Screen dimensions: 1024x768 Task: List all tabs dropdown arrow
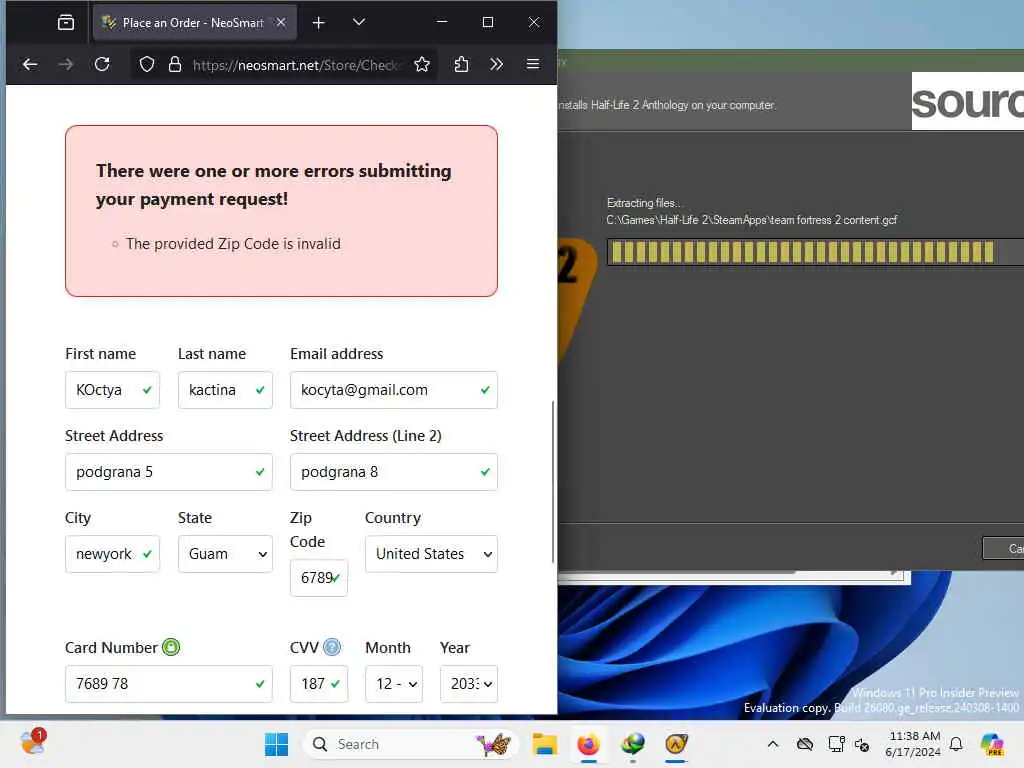click(x=359, y=22)
